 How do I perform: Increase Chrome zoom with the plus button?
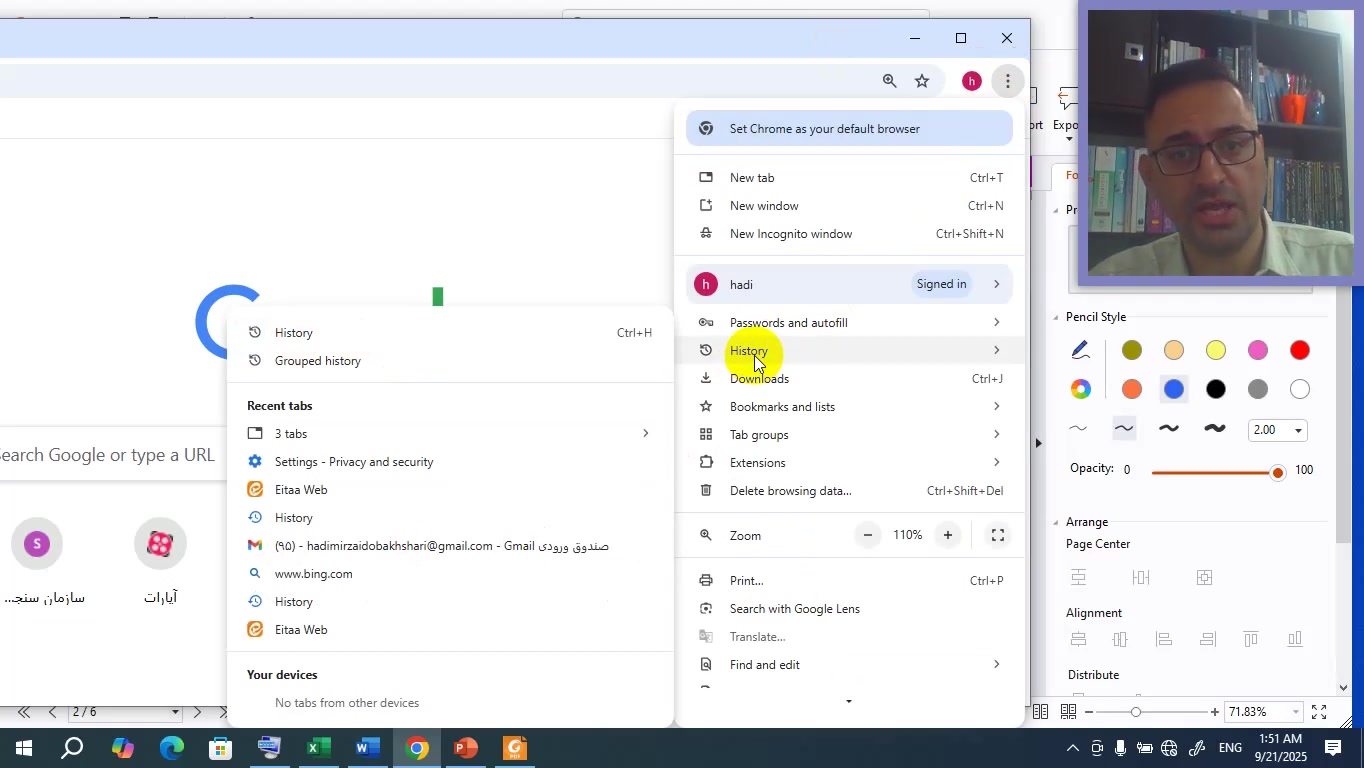pyautogui.click(x=947, y=535)
